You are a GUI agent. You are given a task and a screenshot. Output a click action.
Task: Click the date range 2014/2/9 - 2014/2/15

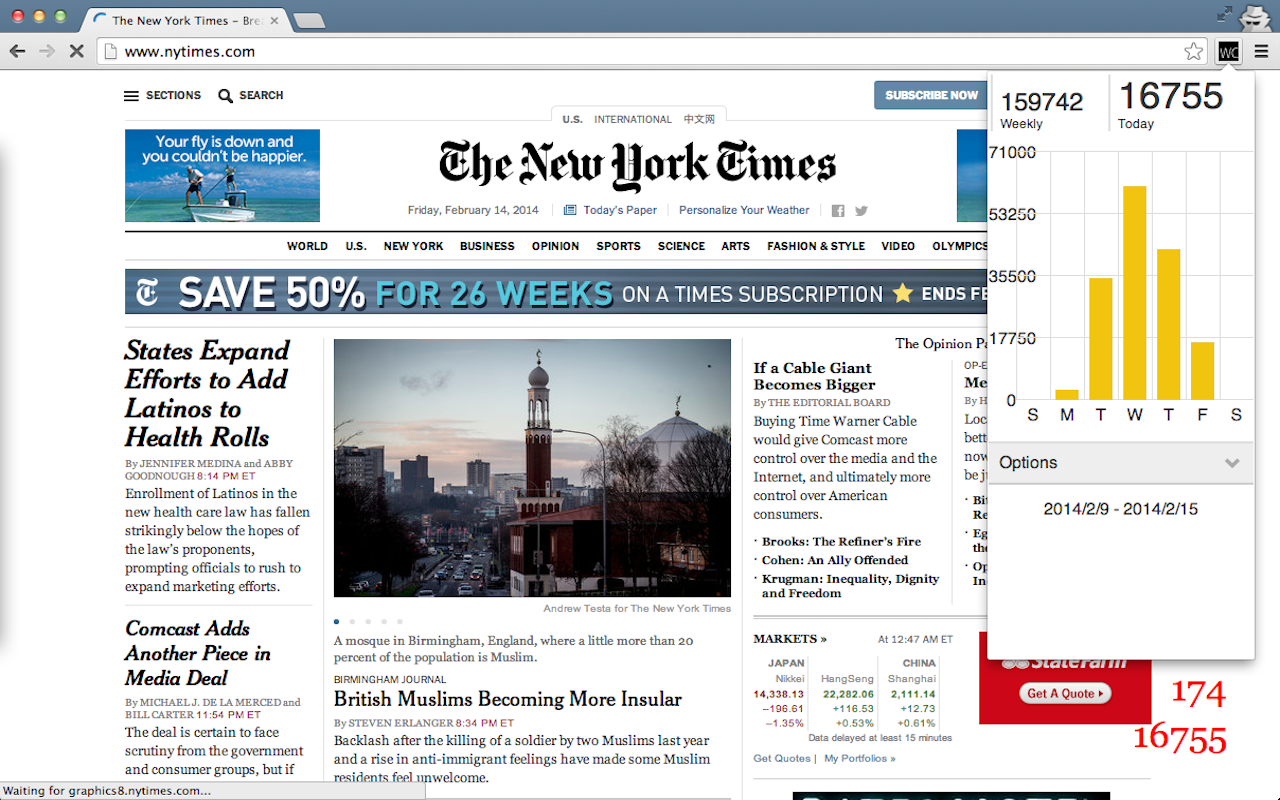(1120, 509)
